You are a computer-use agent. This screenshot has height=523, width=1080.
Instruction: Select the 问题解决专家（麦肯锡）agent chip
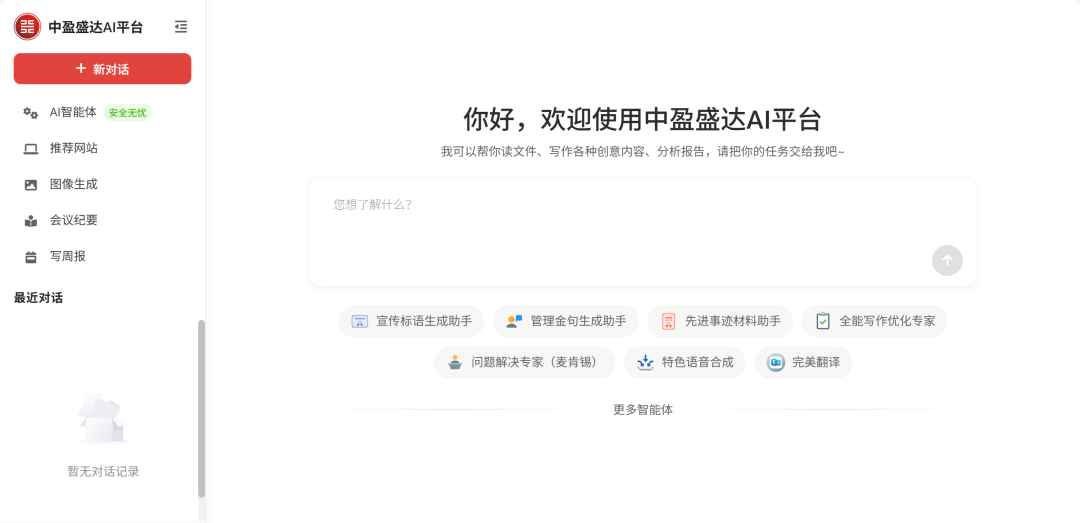[x=524, y=362]
